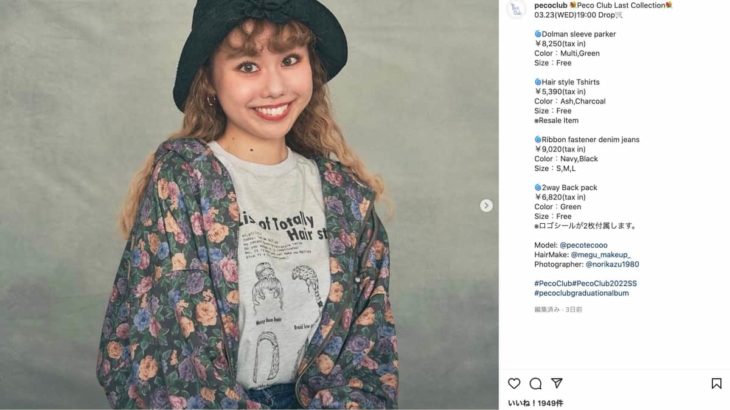
Task: Open the #pecoclubgraduationalbum hashtag
Action: point(581,293)
